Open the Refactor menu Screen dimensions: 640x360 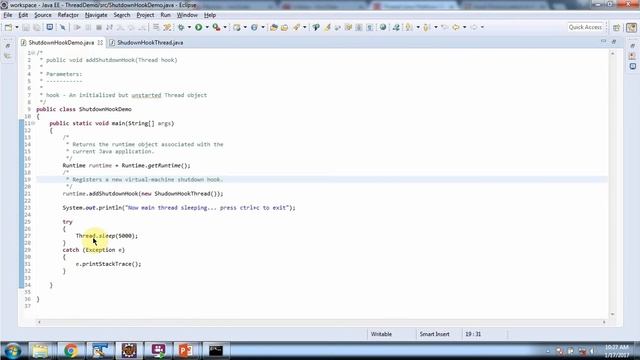[68, 15]
